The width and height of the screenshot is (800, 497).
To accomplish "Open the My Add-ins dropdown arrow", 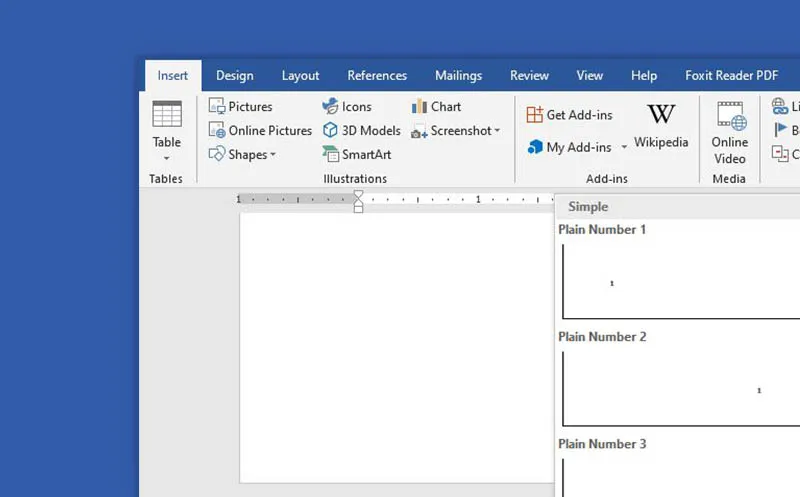I will click(624, 147).
